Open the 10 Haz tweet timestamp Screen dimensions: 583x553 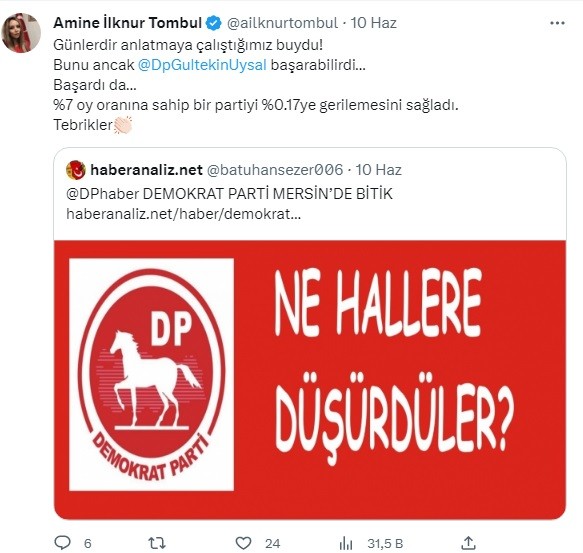click(x=373, y=23)
